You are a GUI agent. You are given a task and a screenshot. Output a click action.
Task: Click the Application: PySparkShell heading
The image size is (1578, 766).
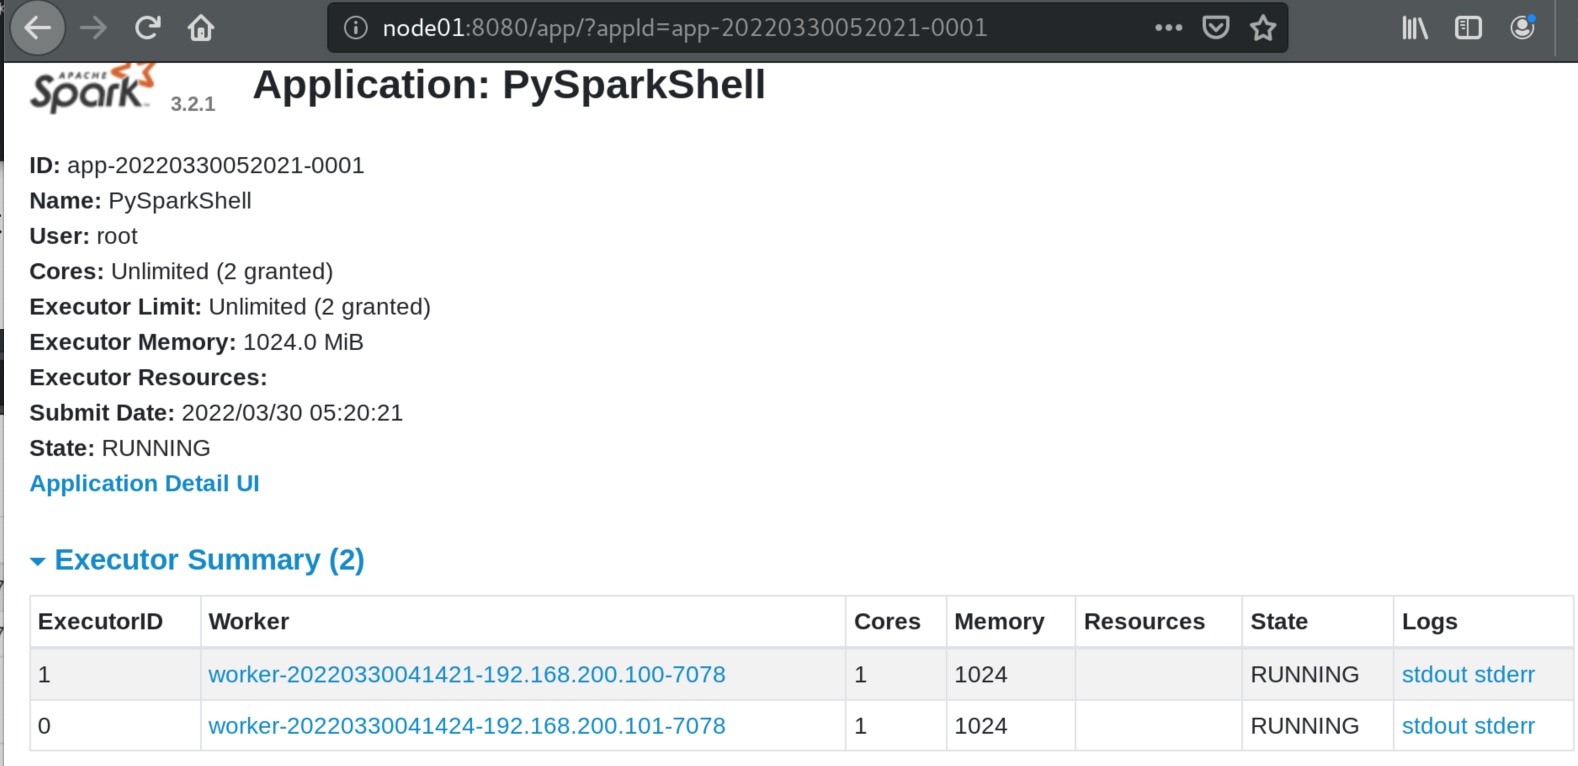click(x=509, y=85)
